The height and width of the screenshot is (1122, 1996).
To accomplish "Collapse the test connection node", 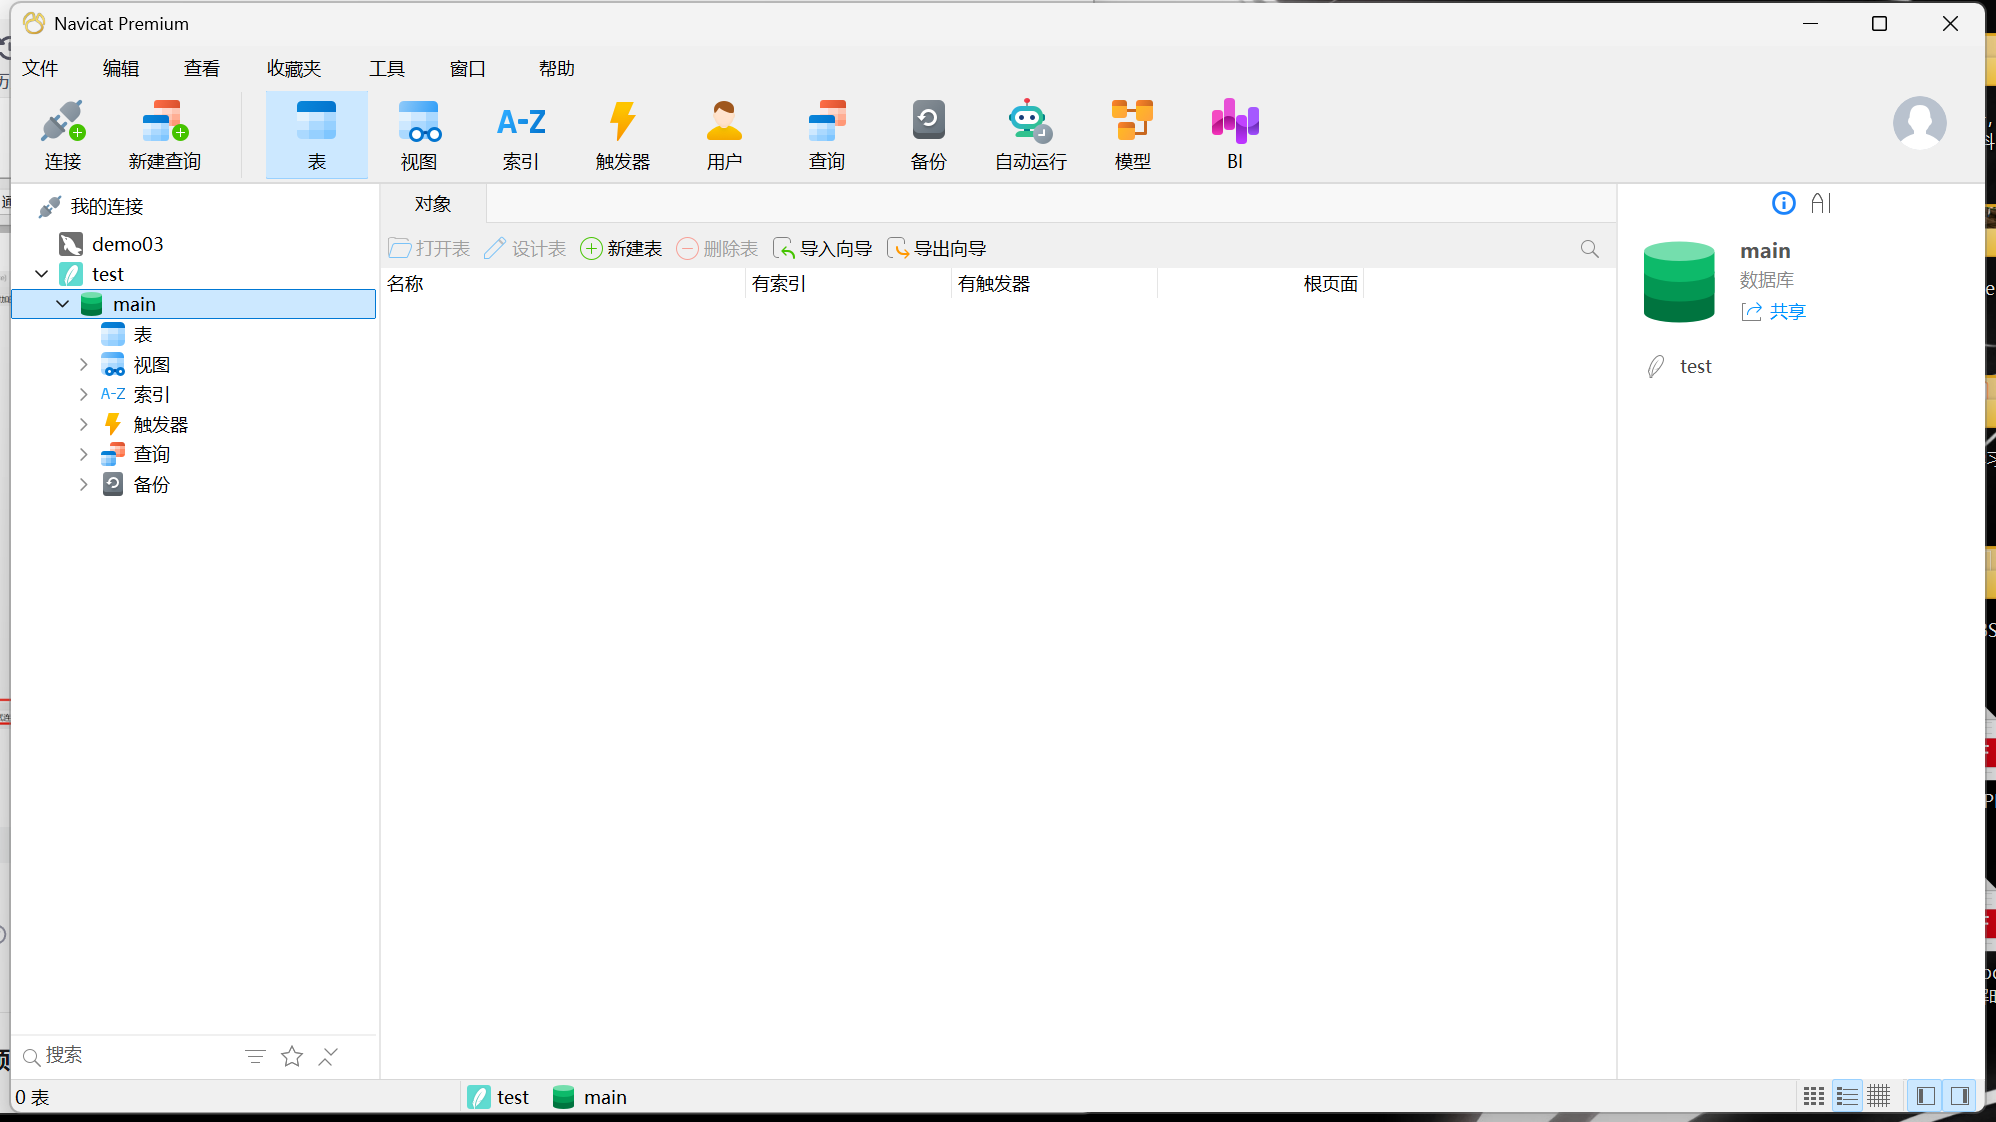I will pos(41,274).
